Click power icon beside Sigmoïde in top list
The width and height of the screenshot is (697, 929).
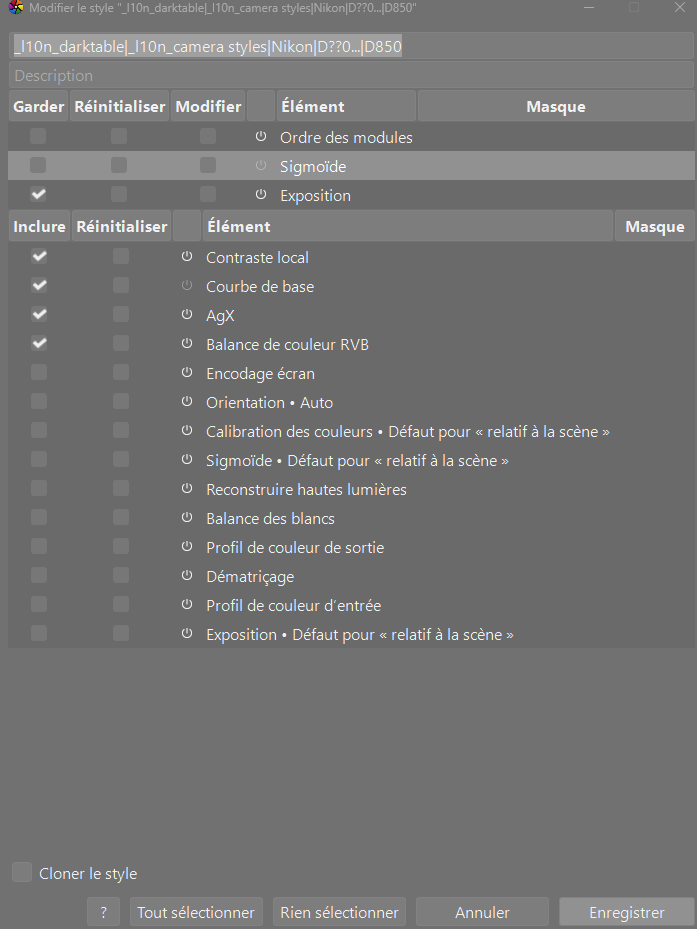(261, 166)
